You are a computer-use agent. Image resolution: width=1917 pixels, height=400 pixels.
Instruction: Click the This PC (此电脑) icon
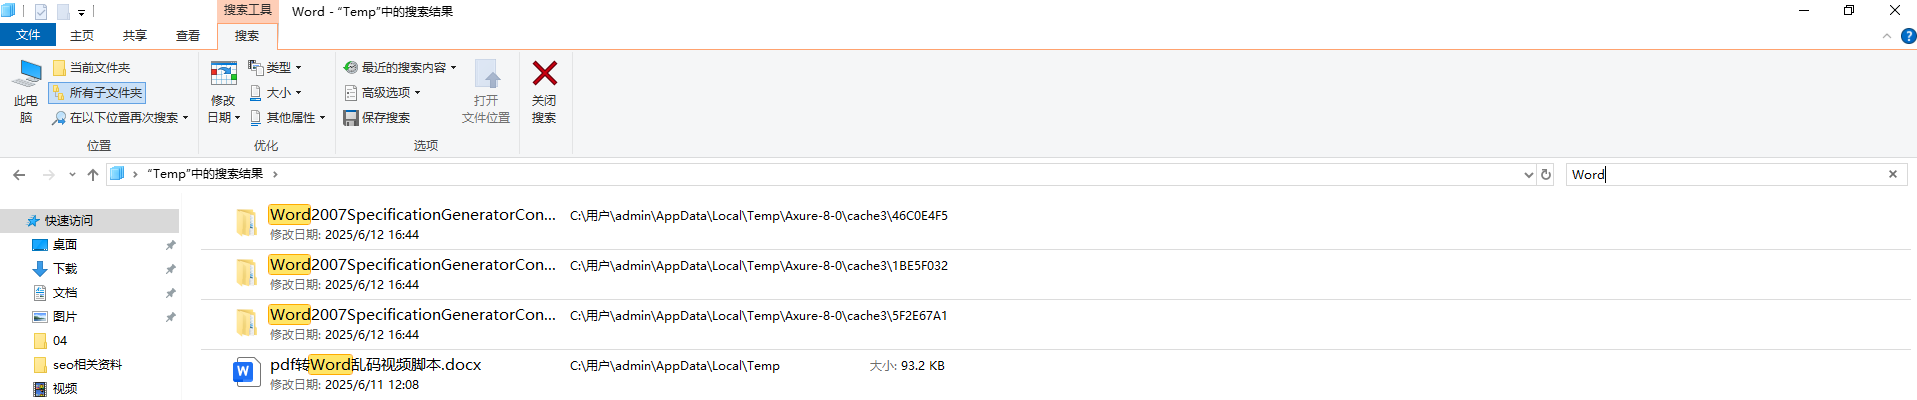26,90
